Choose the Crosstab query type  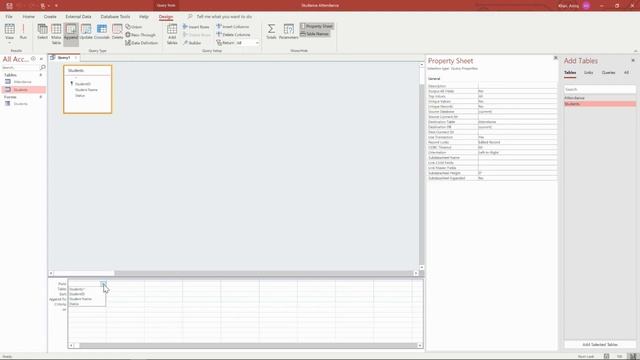102,32
